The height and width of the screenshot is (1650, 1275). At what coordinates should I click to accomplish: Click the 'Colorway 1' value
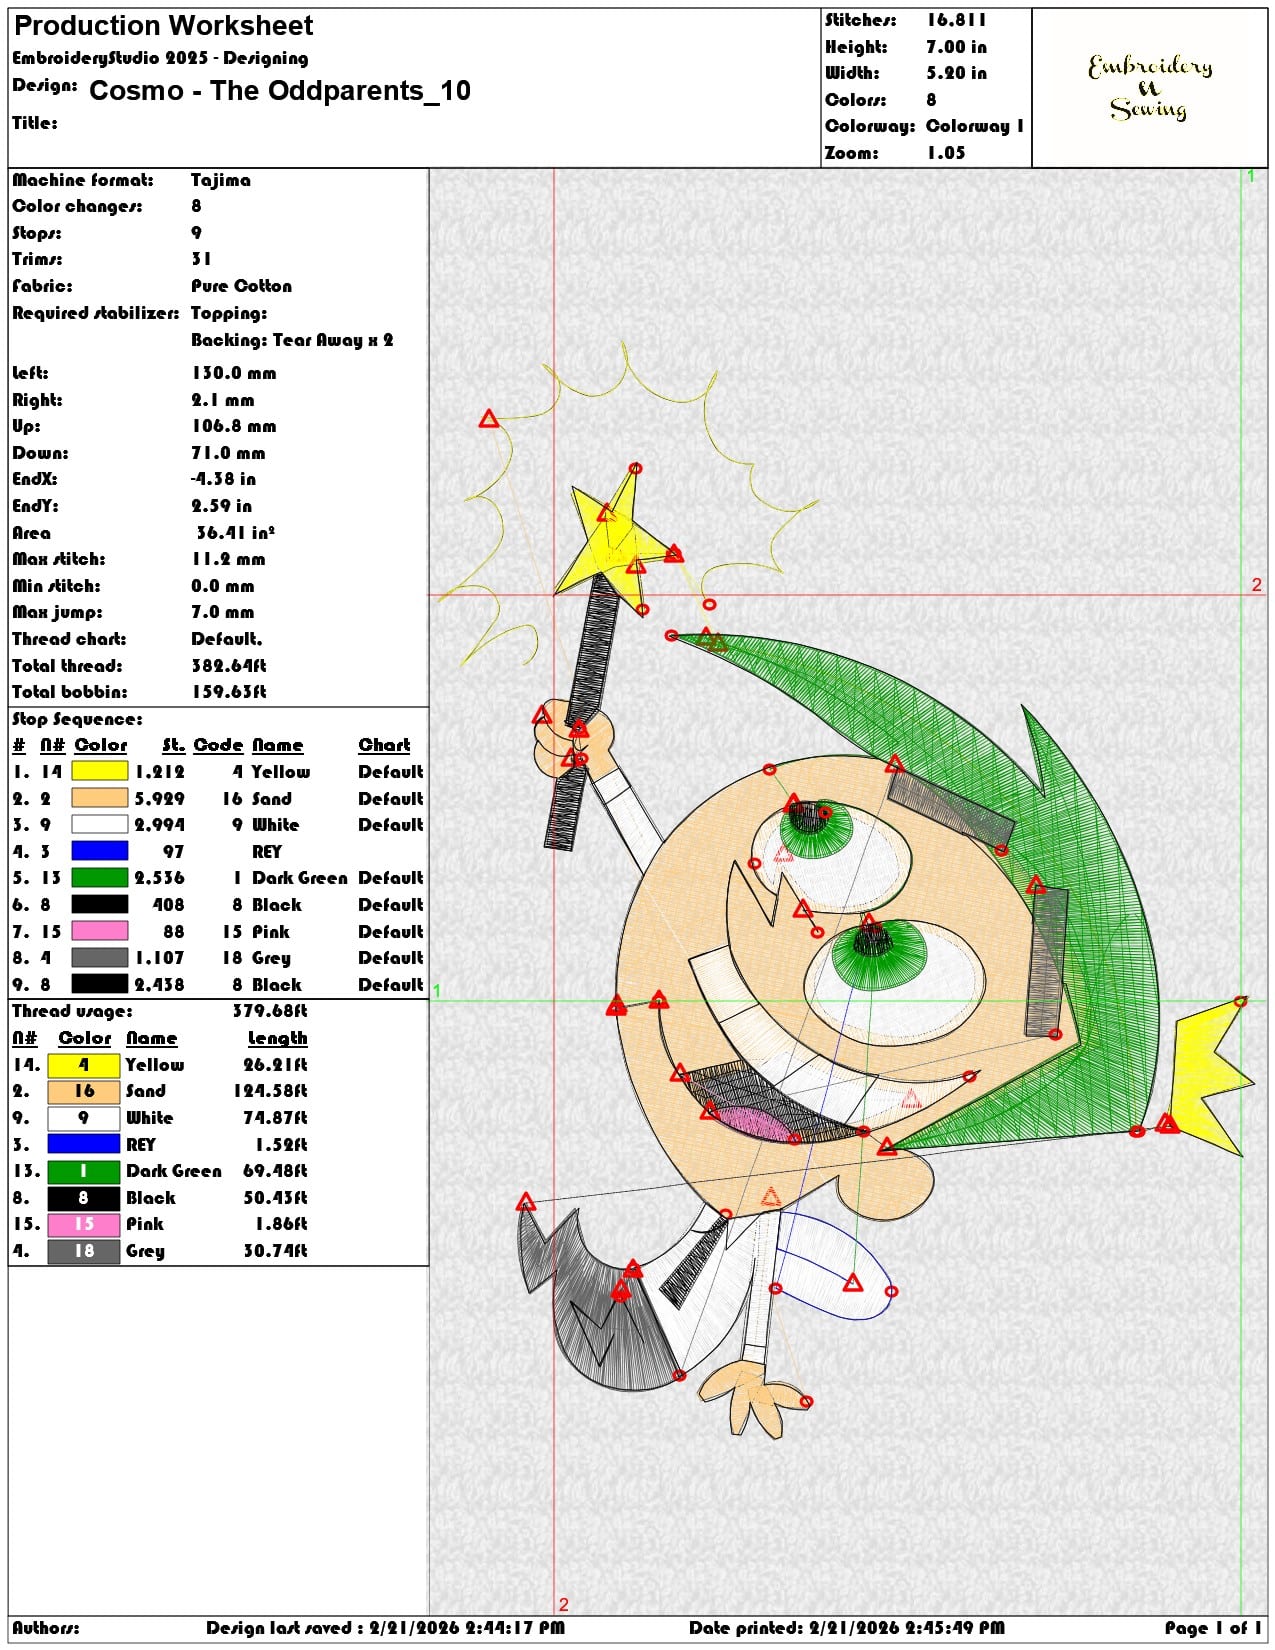975,126
